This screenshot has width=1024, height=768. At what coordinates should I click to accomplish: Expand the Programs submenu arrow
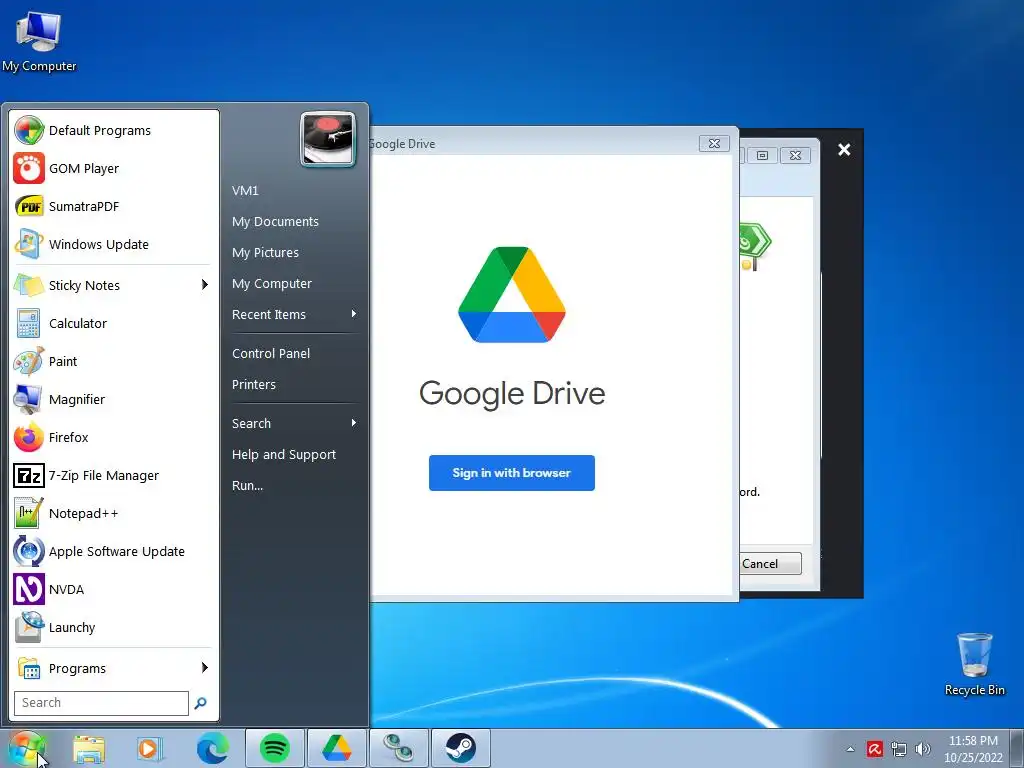click(204, 667)
